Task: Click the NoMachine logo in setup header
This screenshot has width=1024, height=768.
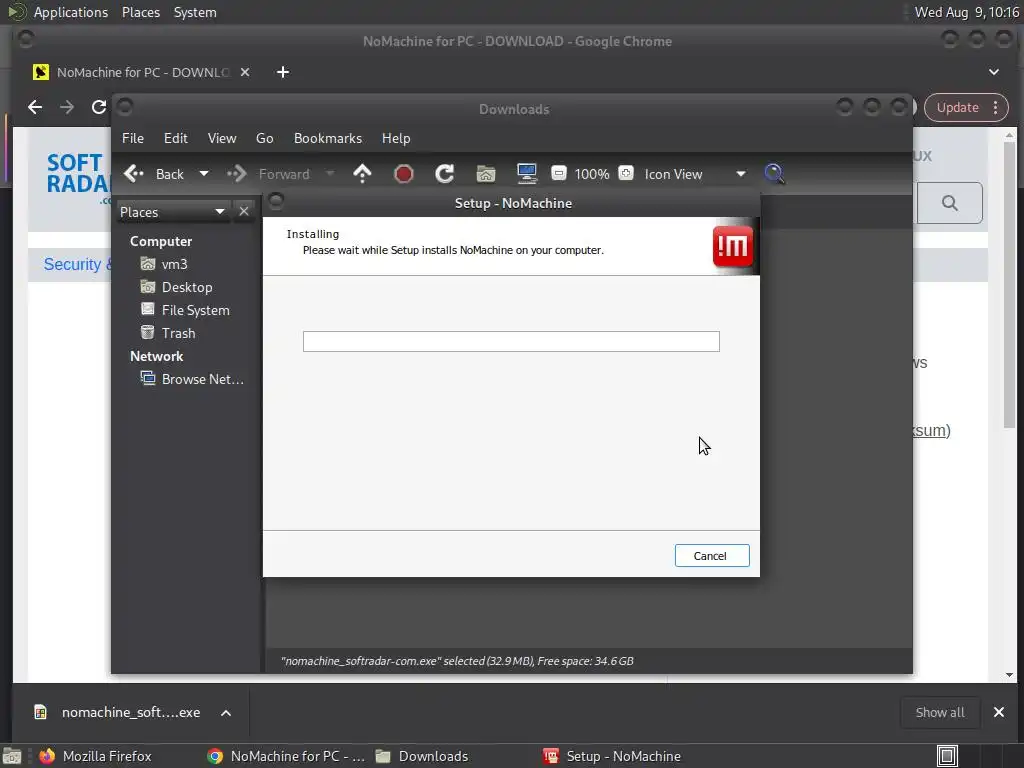Action: pos(732,247)
